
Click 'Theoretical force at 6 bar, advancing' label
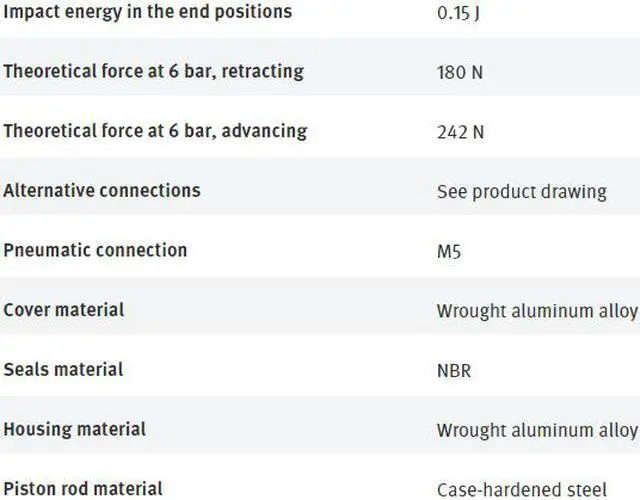[155, 131]
